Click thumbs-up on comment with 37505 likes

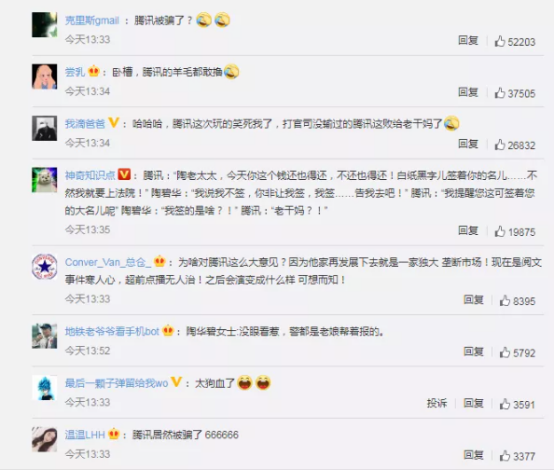point(500,93)
